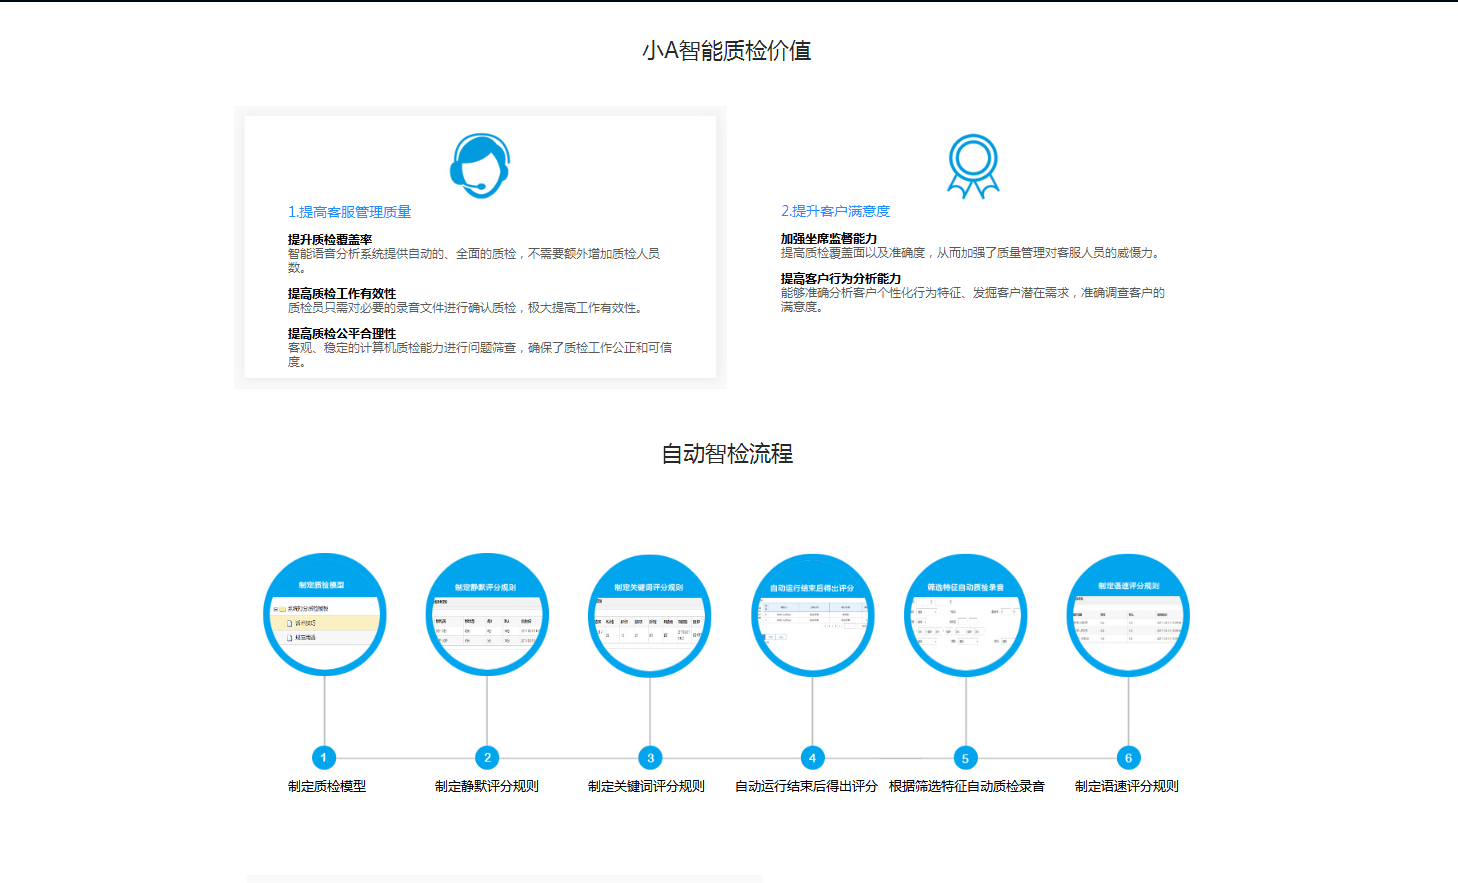The image size is (1458, 883).
Task: Click the award ribbon badge icon
Action: pos(973,166)
